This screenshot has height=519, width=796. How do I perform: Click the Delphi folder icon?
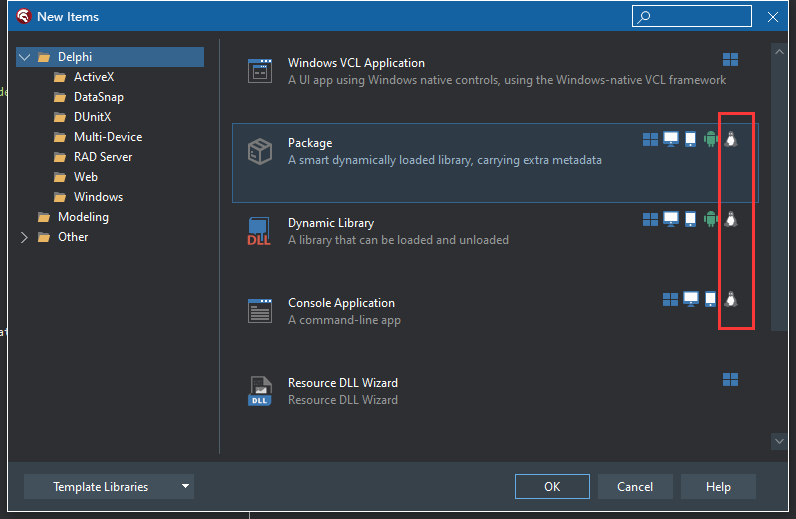(44, 57)
